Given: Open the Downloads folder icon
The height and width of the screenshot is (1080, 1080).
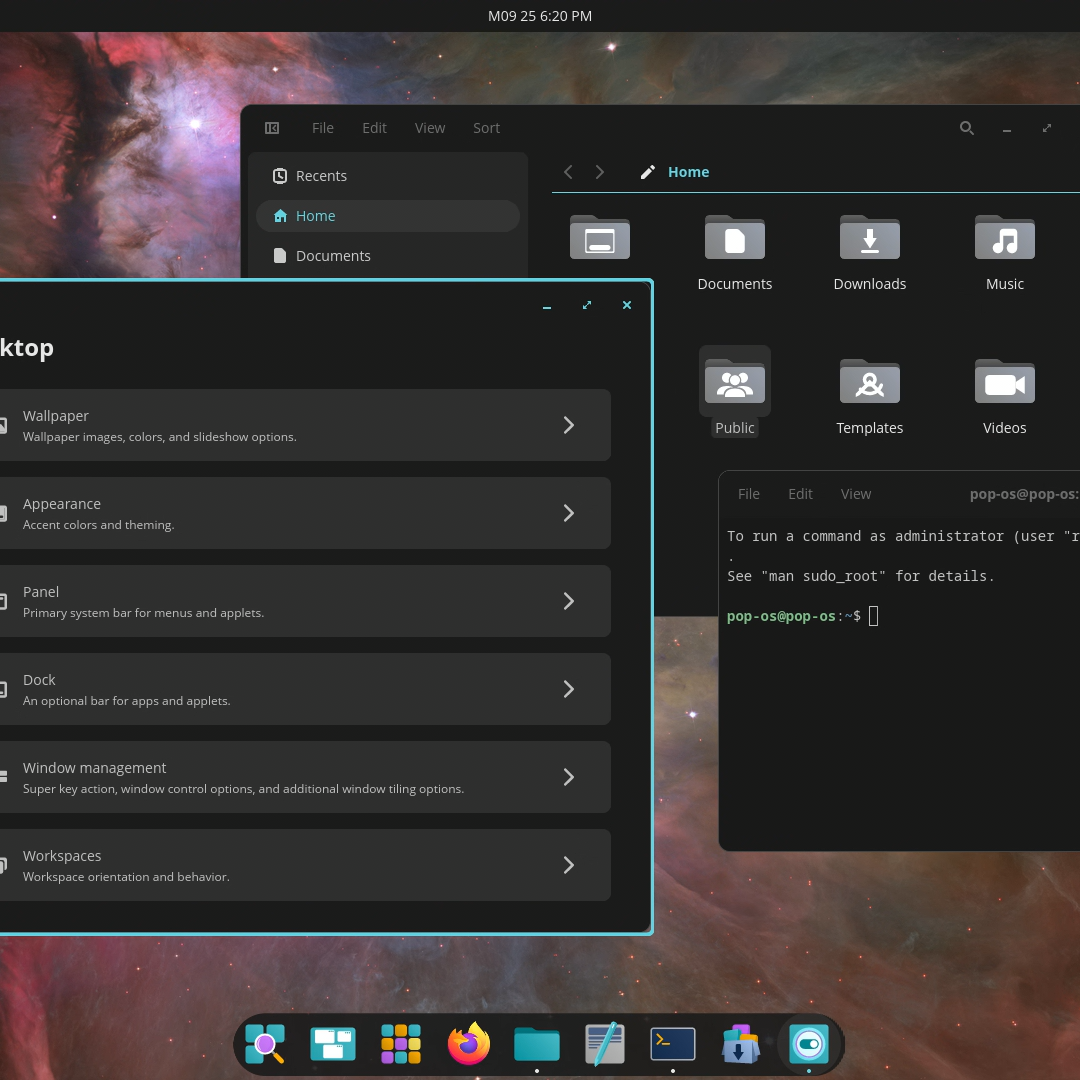Looking at the screenshot, I should tap(869, 238).
